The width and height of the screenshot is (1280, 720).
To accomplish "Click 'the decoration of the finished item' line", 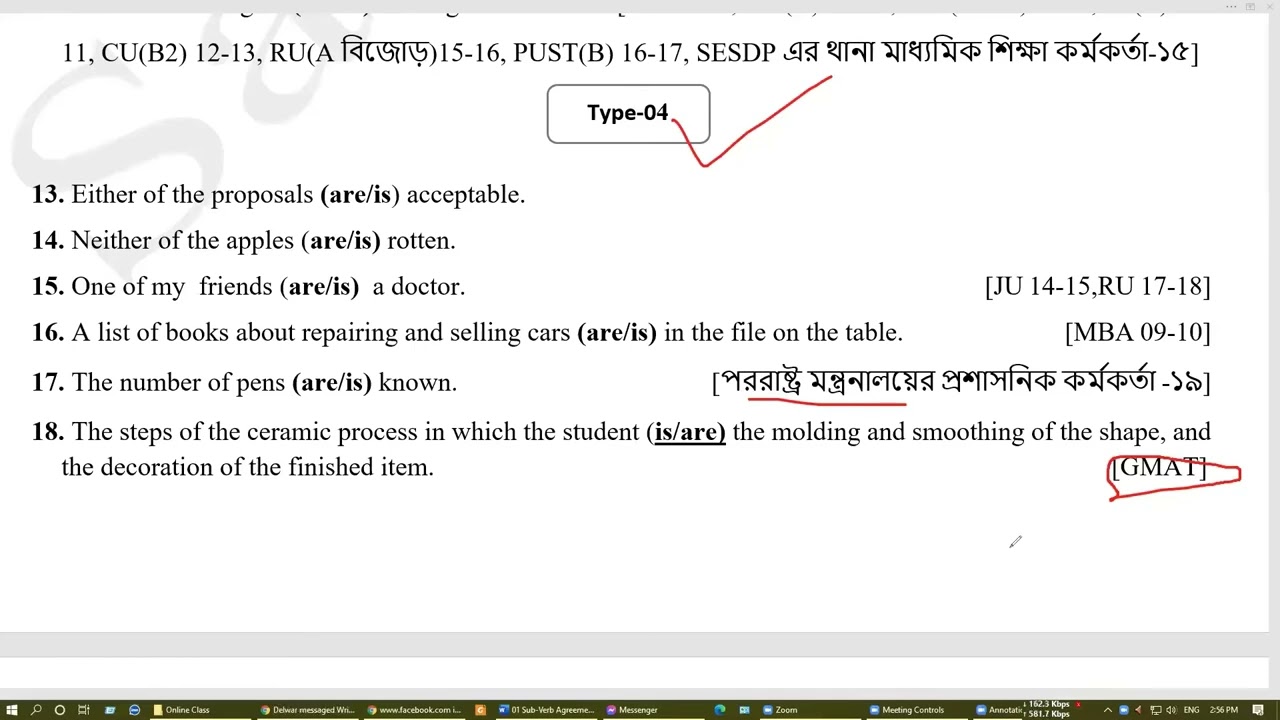I will click(248, 467).
